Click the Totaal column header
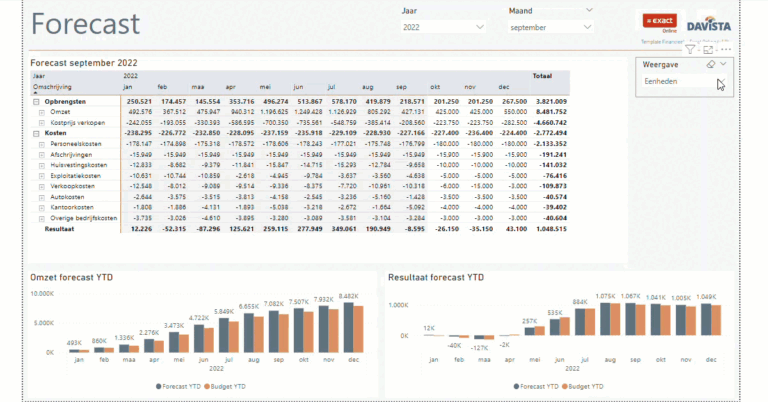The height and width of the screenshot is (402, 768). tap(542, 76)
